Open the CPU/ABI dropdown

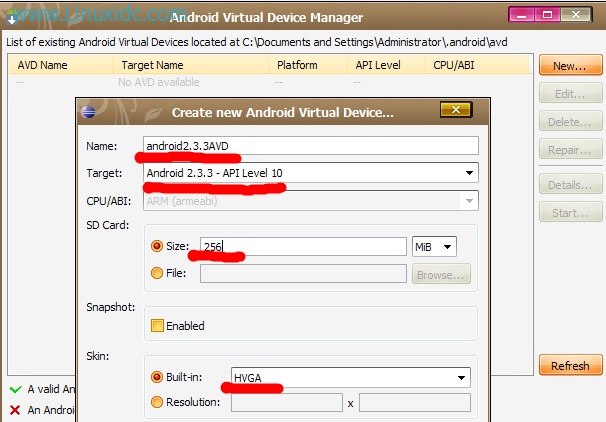coord(469,201)
